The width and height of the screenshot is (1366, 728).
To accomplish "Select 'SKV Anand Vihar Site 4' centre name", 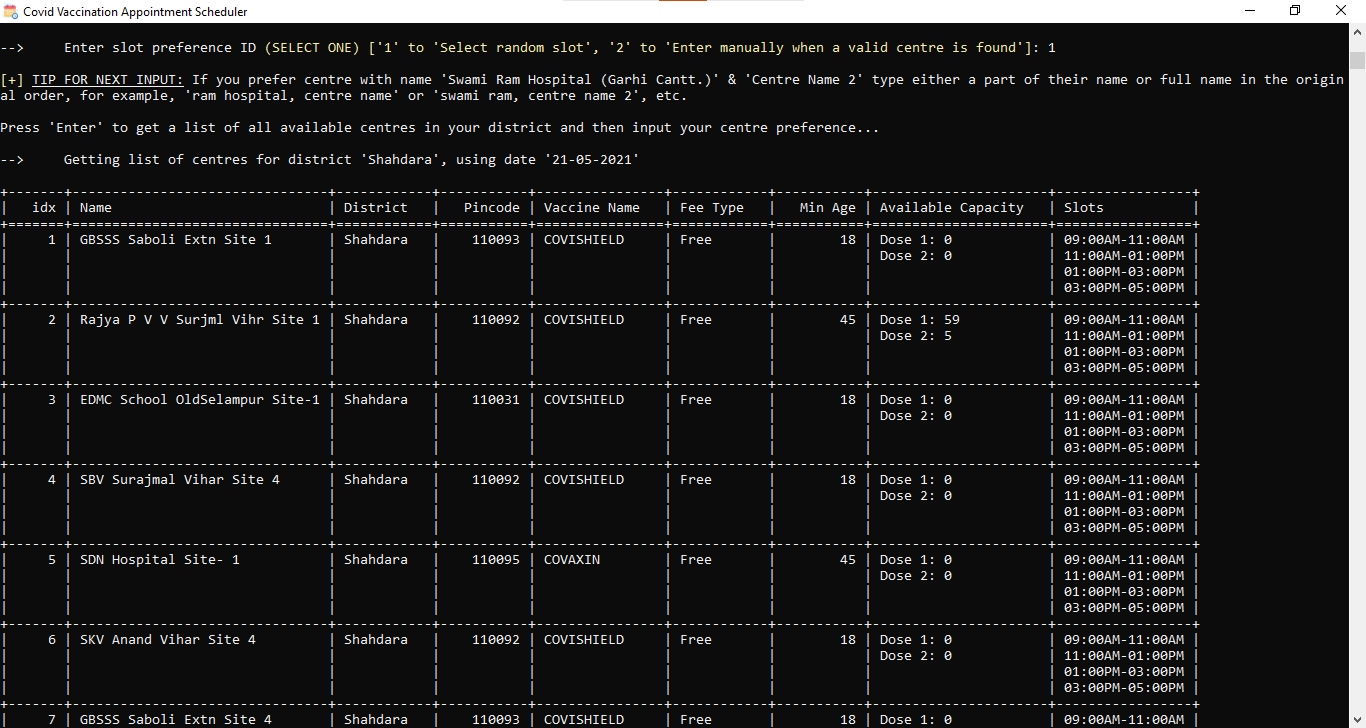I will point(168,640).
